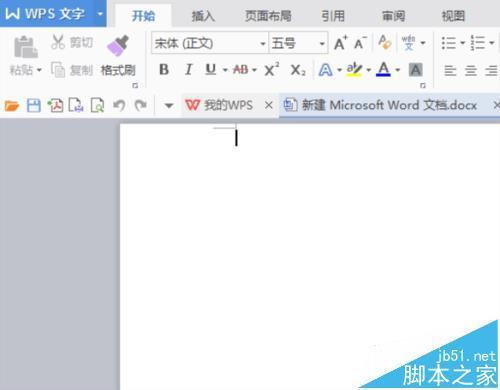Image resolution: width=500 pixels, height=390 pixels.
Task: Click the Paste clipboard icon
Action: (26, 47)
